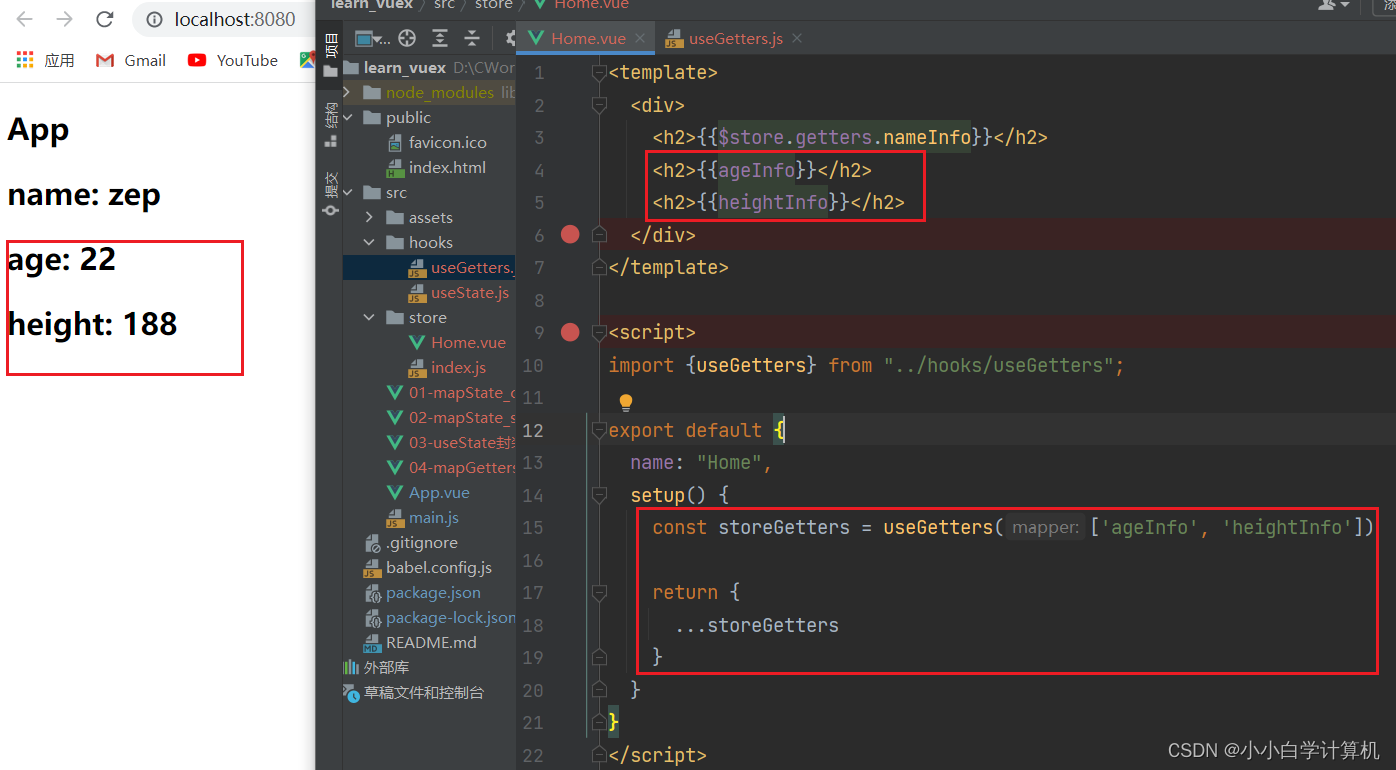Collapse the return block fold on line 17
This screenshot has height=770, width=1396.
tap(599, 592)
